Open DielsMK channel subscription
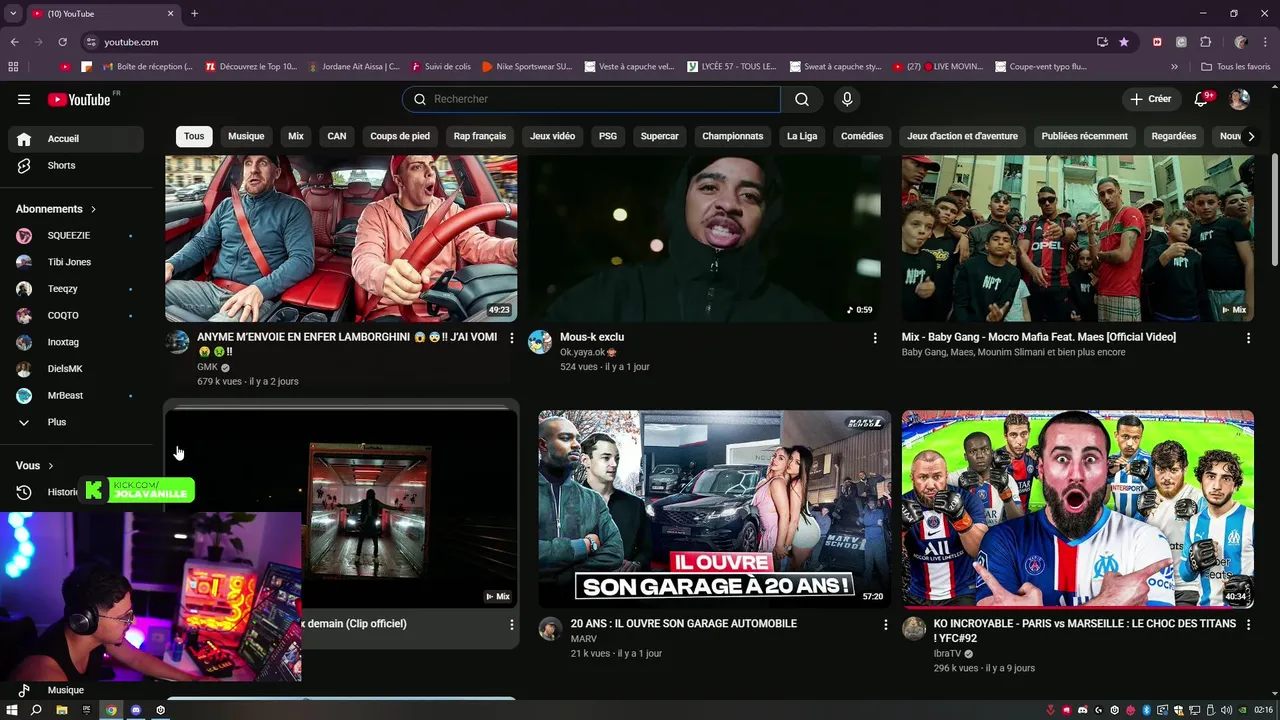 tap(76, 369)
